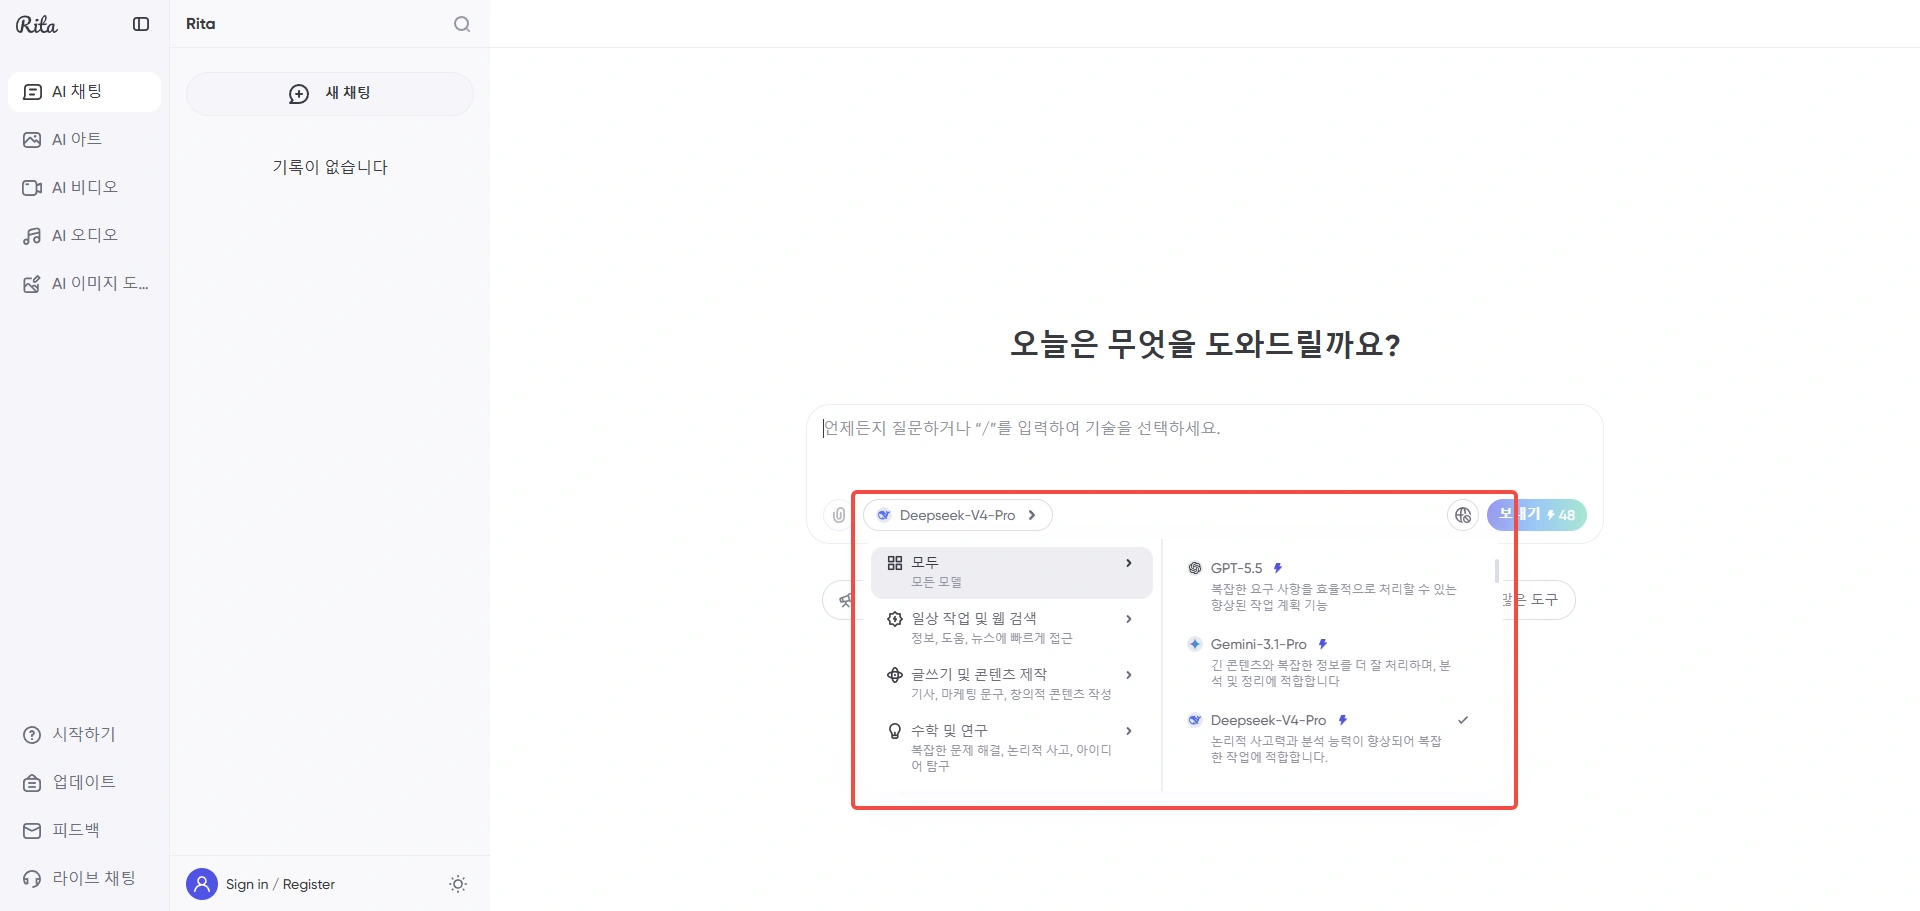The height and width of the screenshot is (911, 1920).
Task: Click the new chat plus bubble icon
Action: point(299,94)
